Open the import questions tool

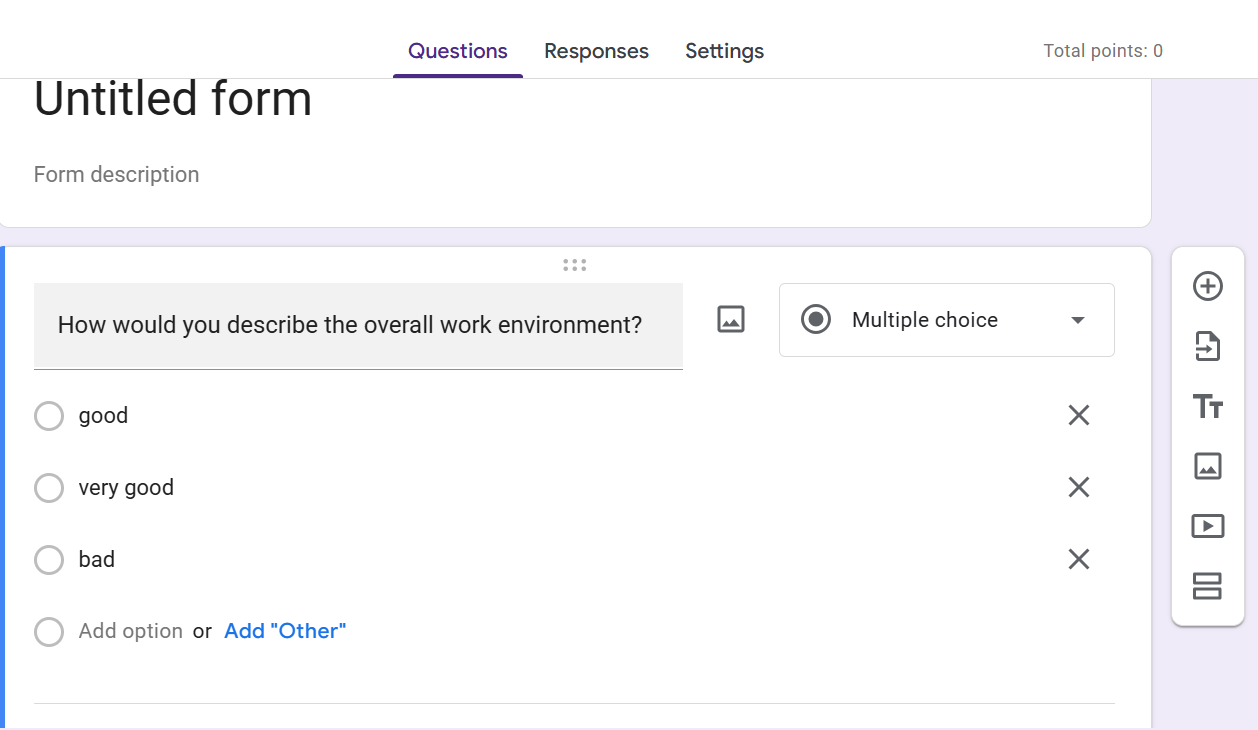pyautogui.click(x=1208, y=347)
